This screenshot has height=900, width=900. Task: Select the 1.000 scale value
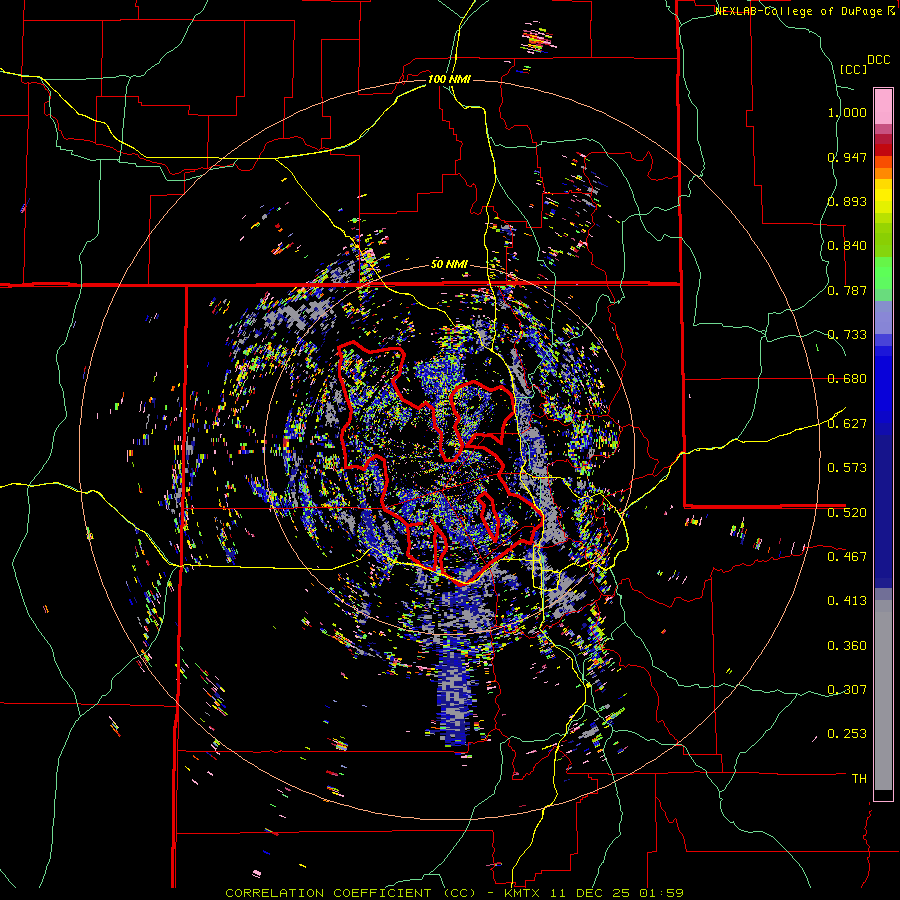click(x=847, y=112)
